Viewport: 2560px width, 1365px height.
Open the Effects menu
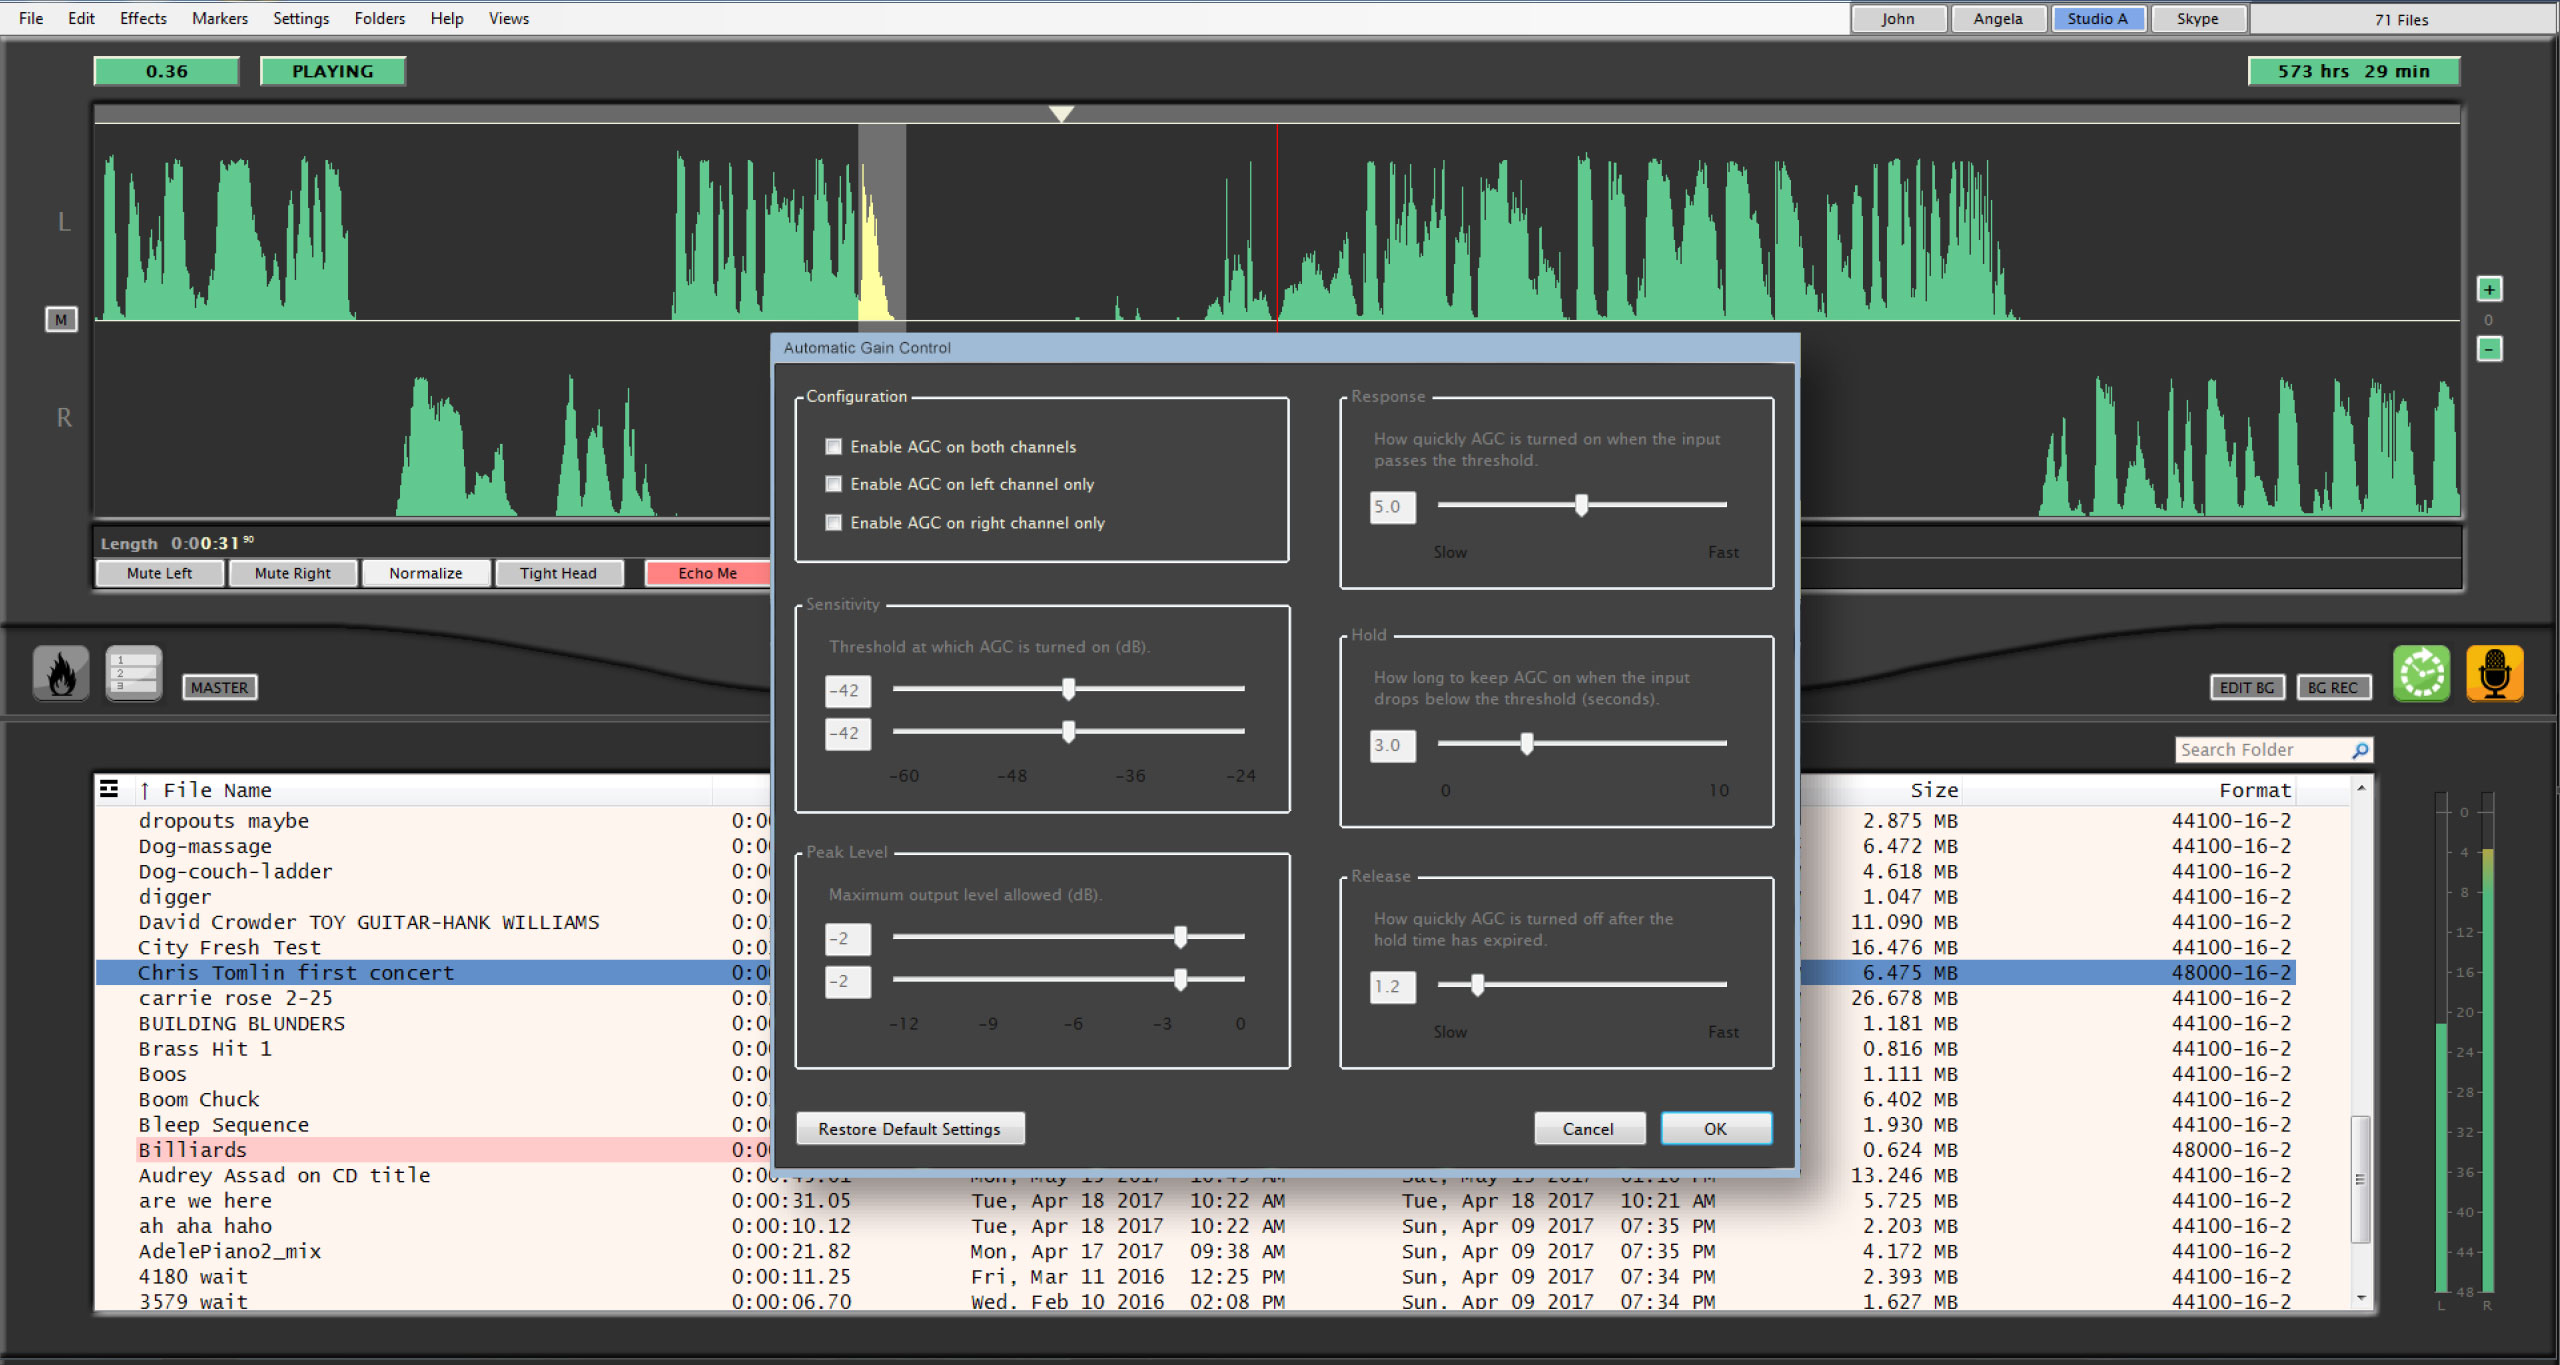[143, 18]
